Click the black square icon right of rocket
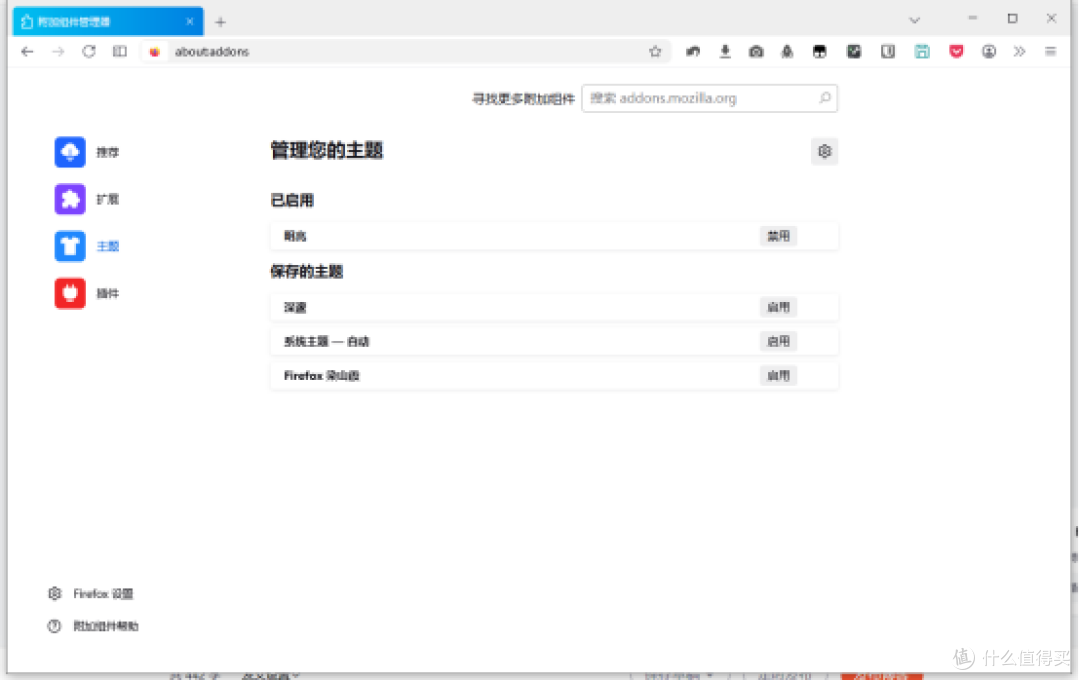 (820, 52)
